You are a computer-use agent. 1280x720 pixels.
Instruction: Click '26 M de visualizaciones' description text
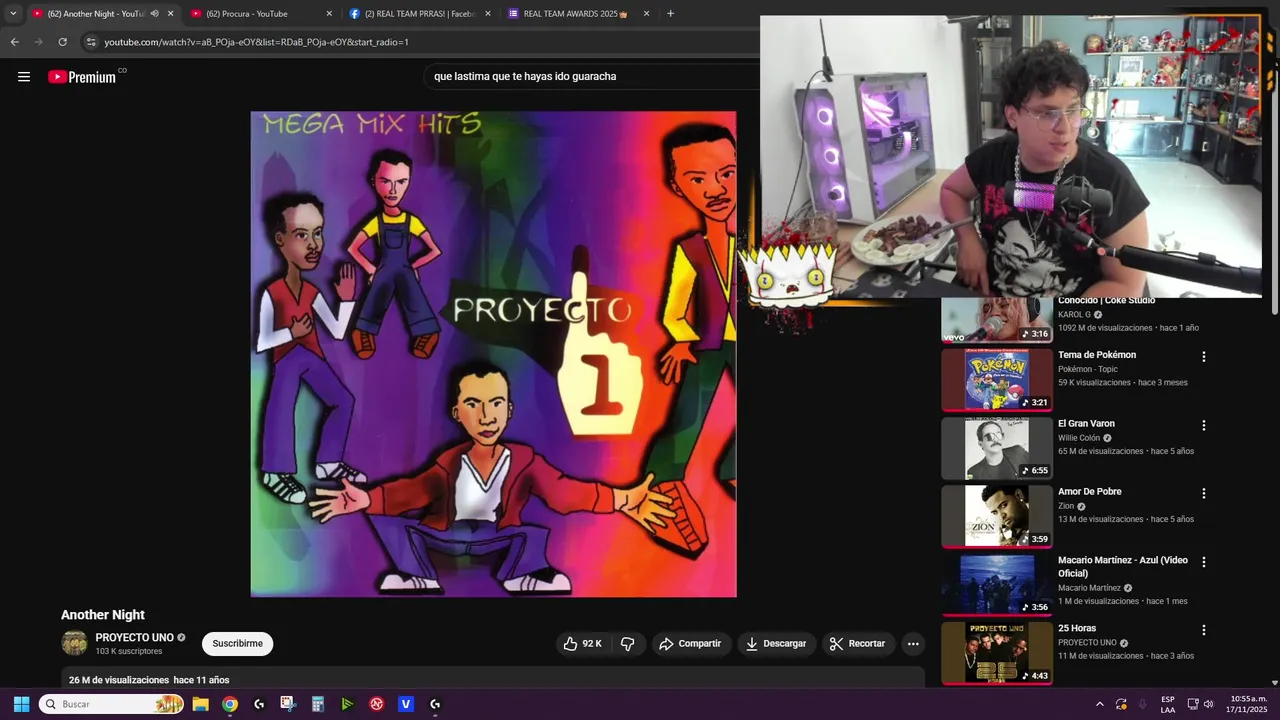(x=119, y=680)
